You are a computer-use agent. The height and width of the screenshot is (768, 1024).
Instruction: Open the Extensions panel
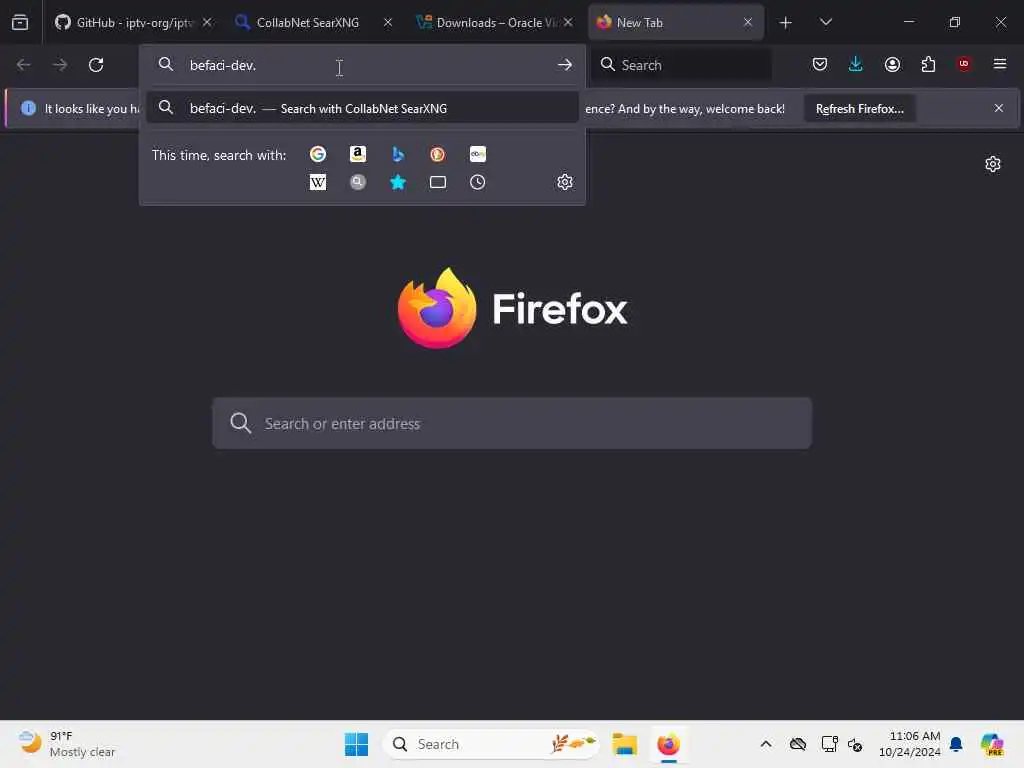coord(928,64)
